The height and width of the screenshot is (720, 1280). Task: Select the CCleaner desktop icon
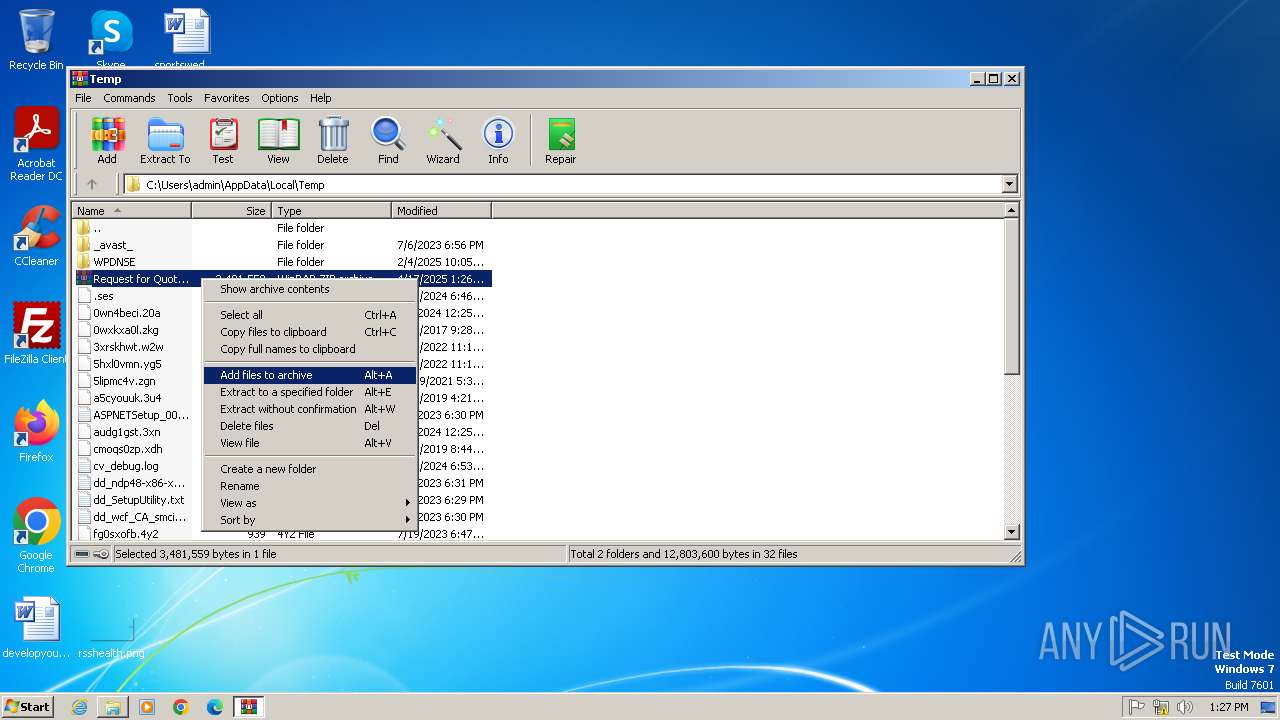36,236
